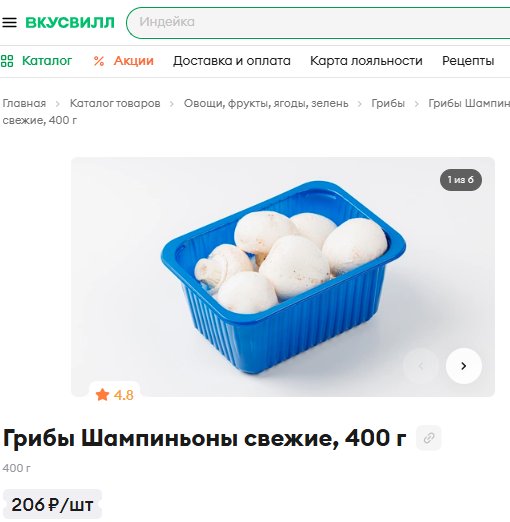
Task: Click the previous photo arrow button
Action: pos(421,366)
